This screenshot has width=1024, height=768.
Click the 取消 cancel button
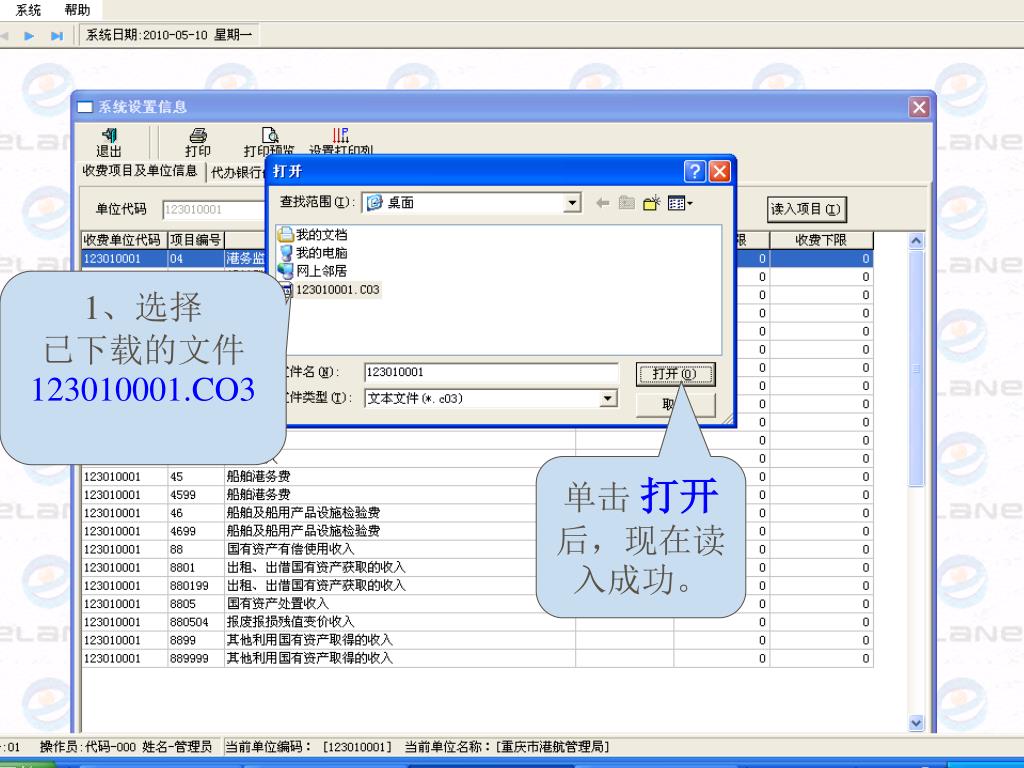(x=675, y=404)
